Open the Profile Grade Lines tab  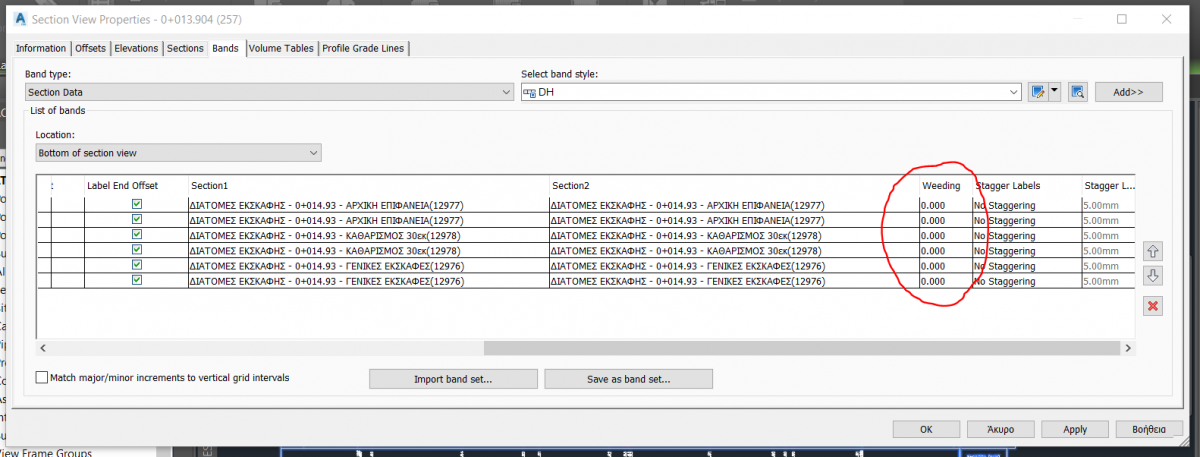[364, 48]
